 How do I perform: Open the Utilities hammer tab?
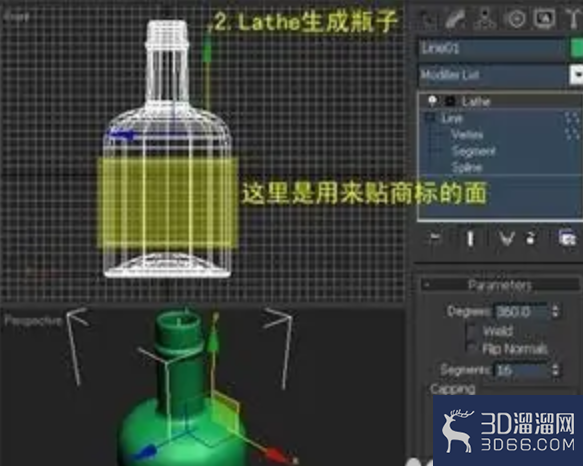tap(573, 19)
